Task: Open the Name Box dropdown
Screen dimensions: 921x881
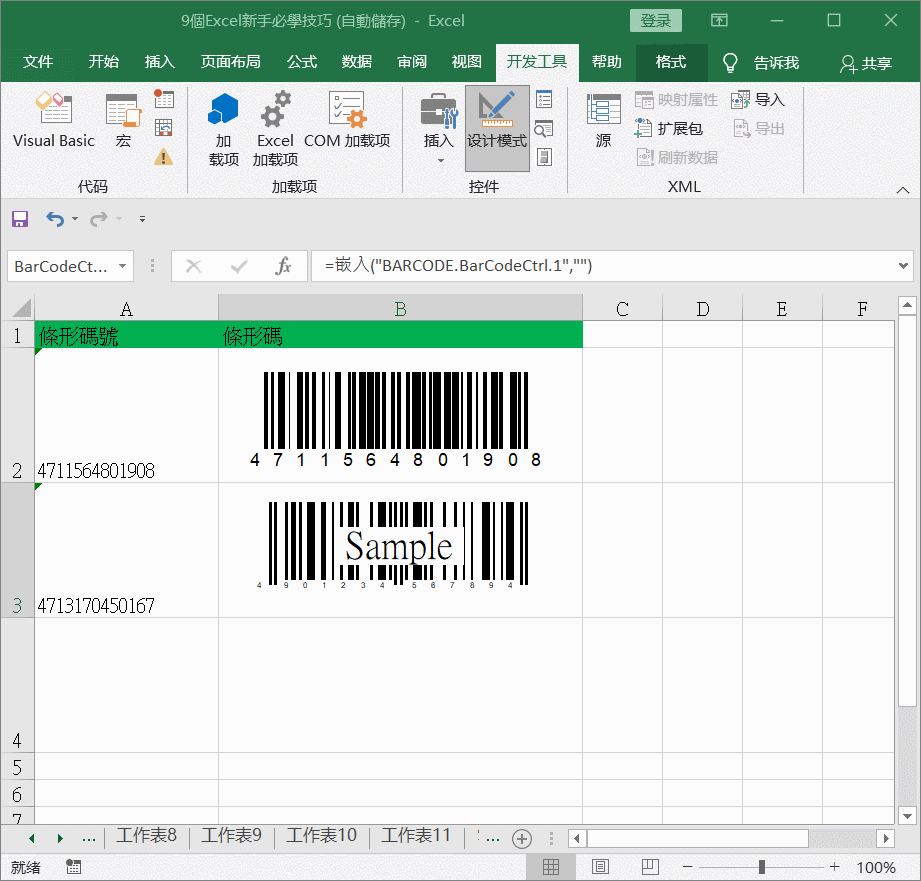Action: pos(122,266)
